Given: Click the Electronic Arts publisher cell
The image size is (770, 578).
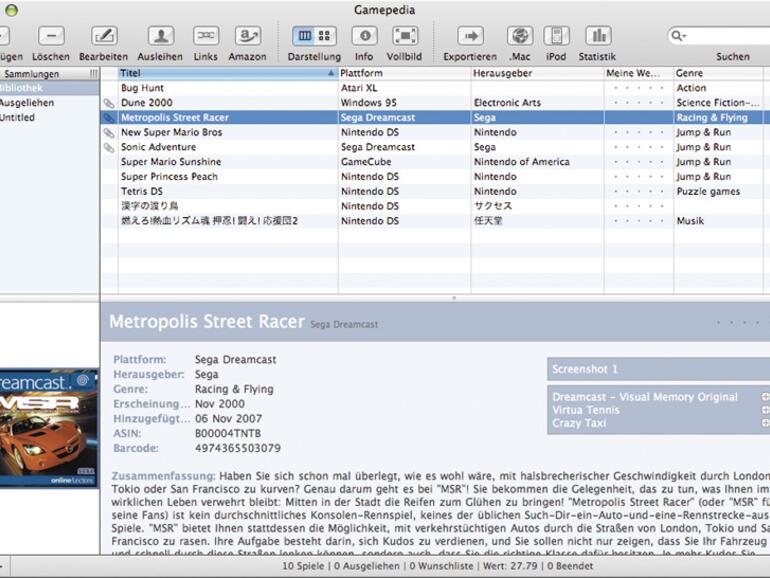Looking at the screenshot, I should pyautogui.click(x=507, y=103).
